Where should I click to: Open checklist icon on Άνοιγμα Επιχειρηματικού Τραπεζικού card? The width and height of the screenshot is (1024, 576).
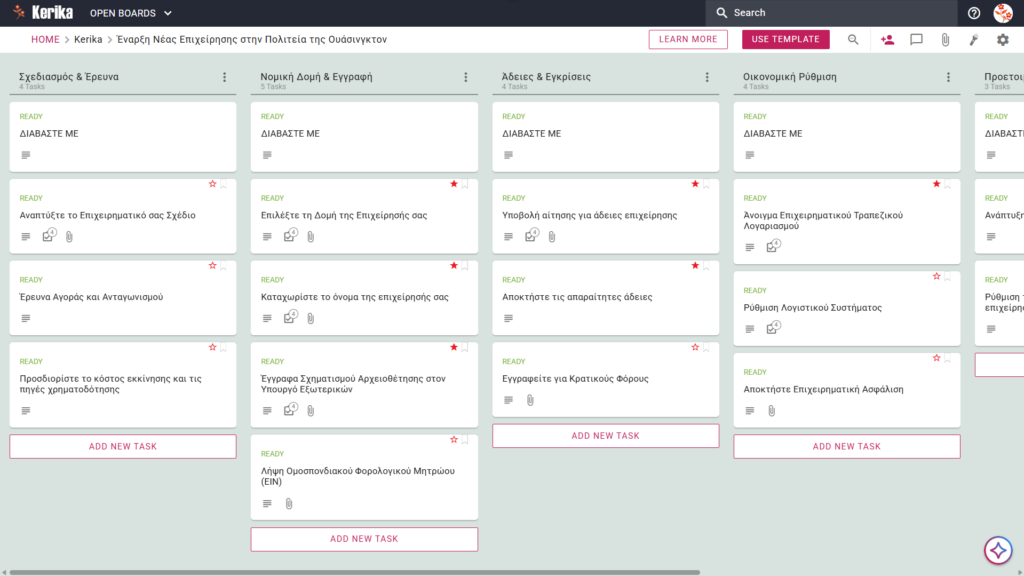[773, 246]
